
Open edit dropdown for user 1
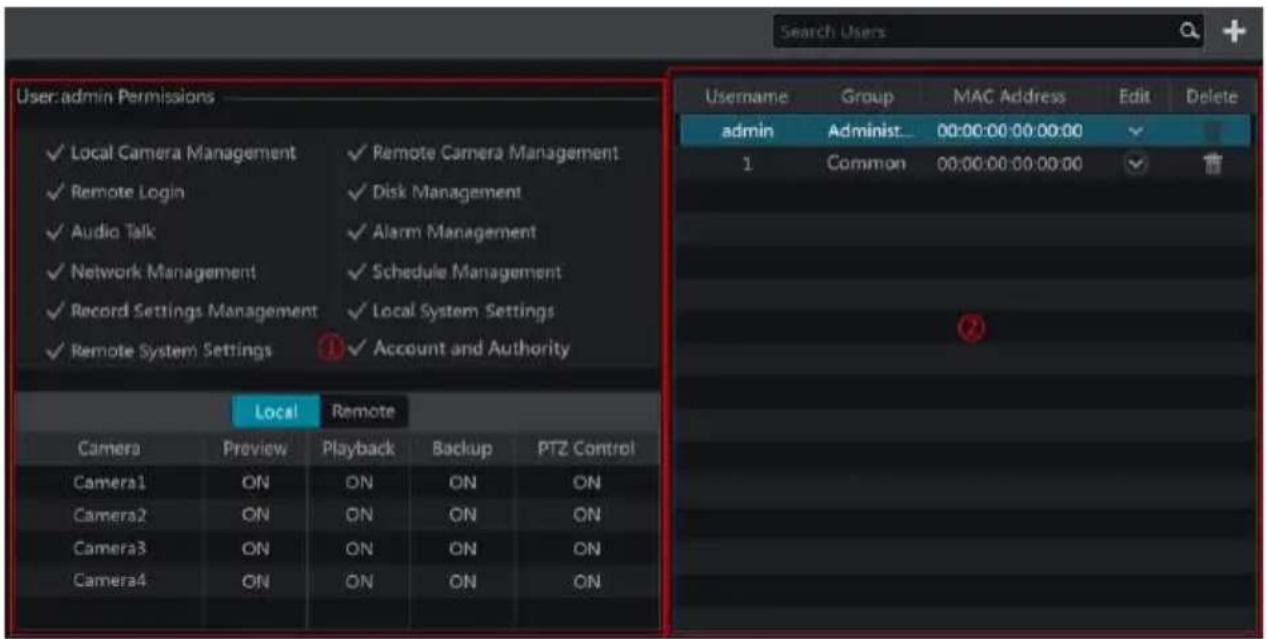[1134, 164]
